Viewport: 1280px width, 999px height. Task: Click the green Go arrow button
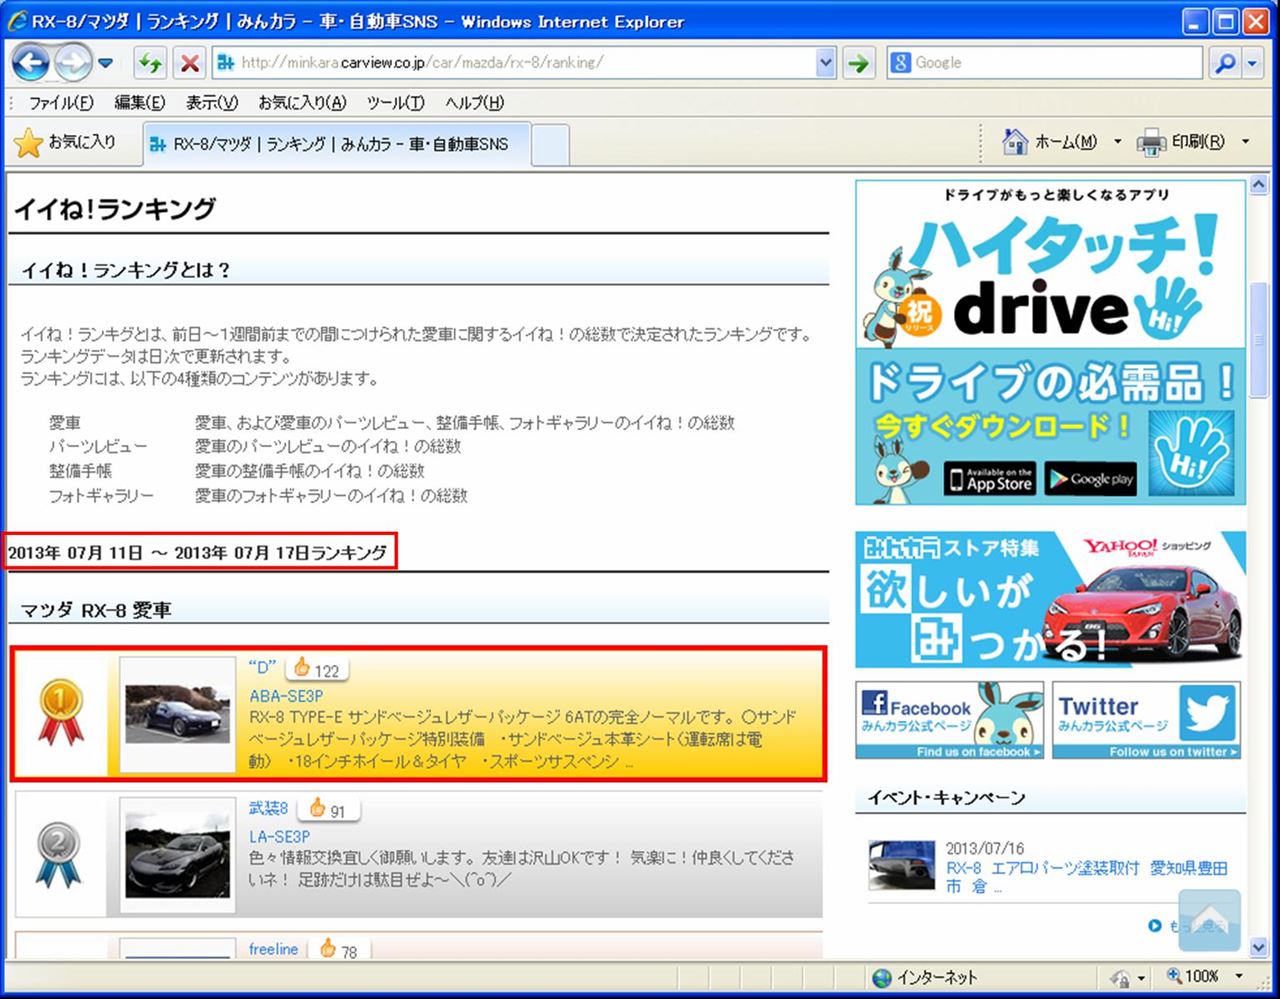[x=857, y=63]
